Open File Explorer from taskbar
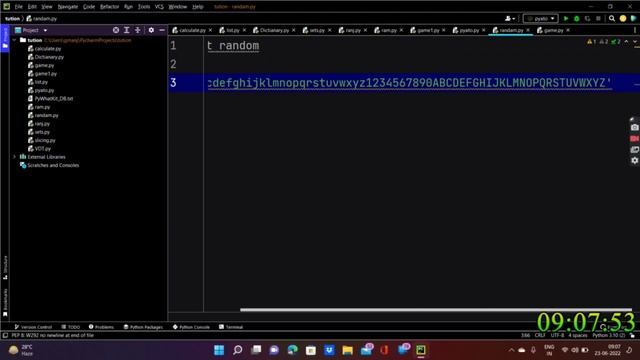The image size is (640, 360). (x=347, y=350)
